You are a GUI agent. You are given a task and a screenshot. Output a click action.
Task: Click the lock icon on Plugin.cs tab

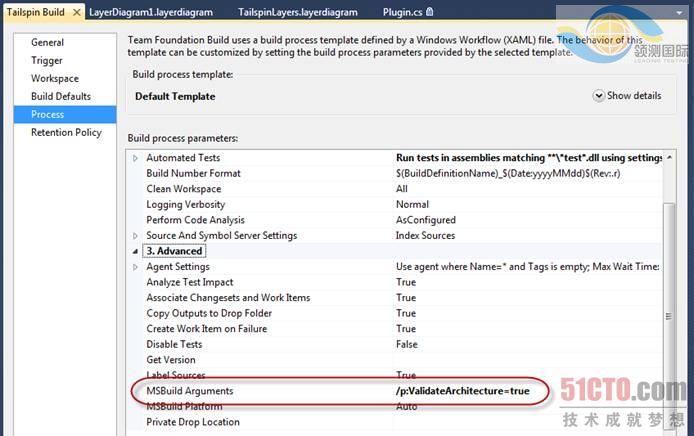pyautogui.click(x=429, y=12)
